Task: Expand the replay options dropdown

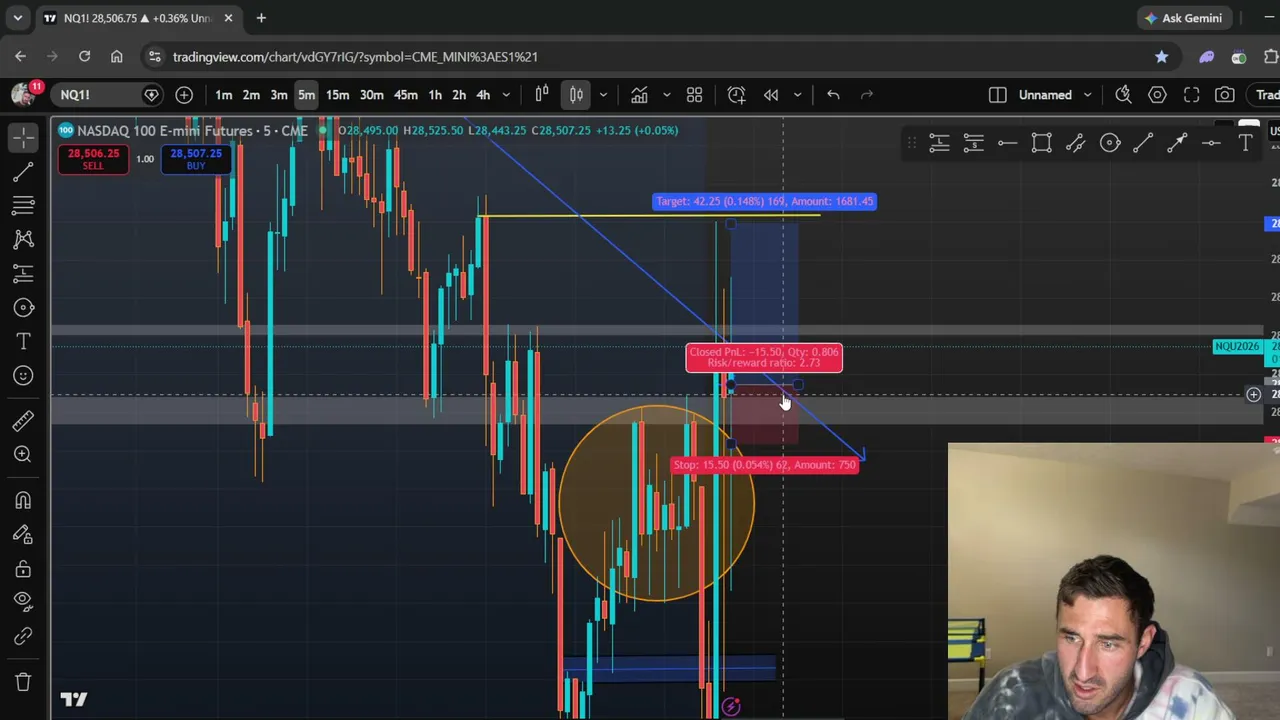Action: point(797,95)
